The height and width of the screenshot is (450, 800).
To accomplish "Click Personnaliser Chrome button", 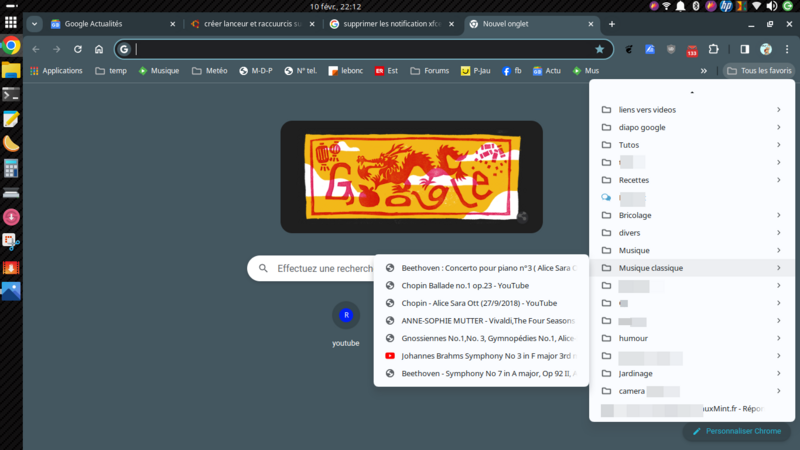I will (x=737, y=431).
